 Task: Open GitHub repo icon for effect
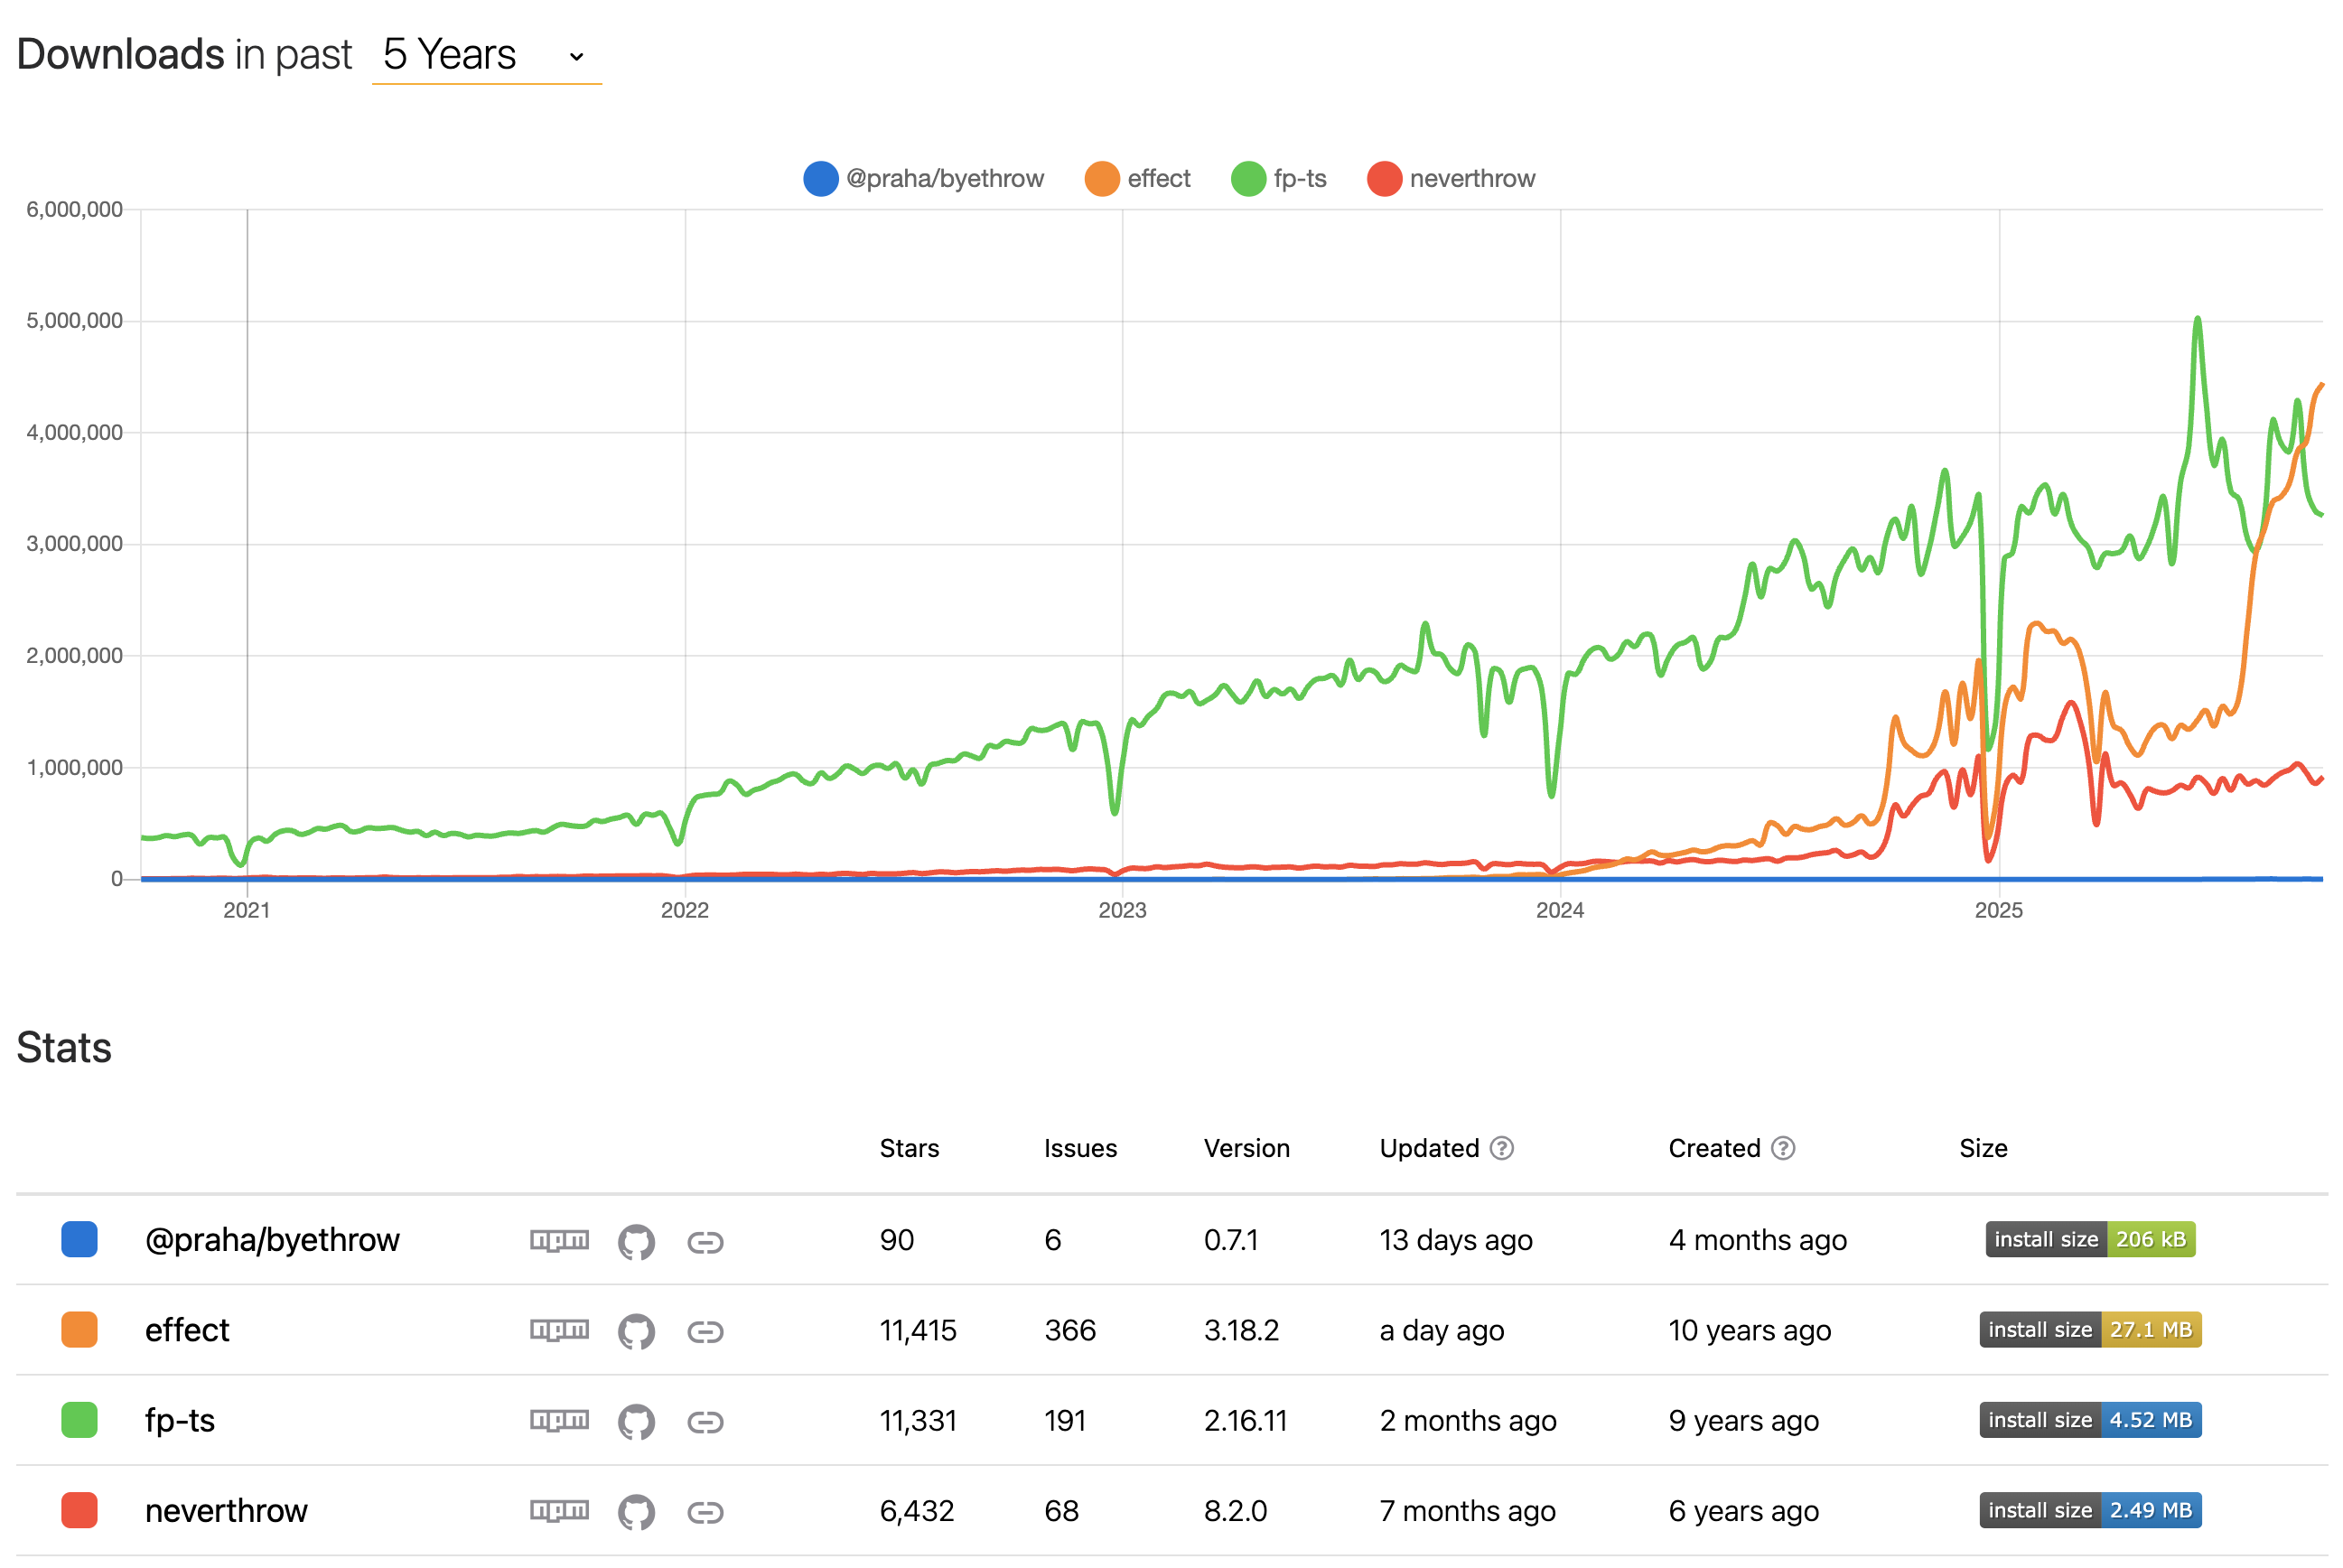coord(636,1331)
